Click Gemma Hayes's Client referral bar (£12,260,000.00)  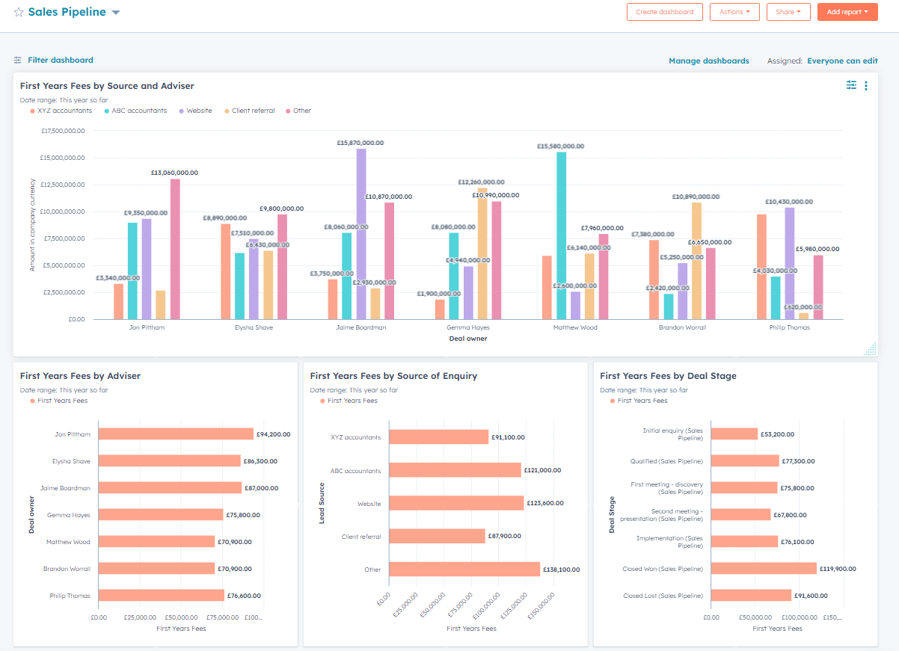[483, 254]
